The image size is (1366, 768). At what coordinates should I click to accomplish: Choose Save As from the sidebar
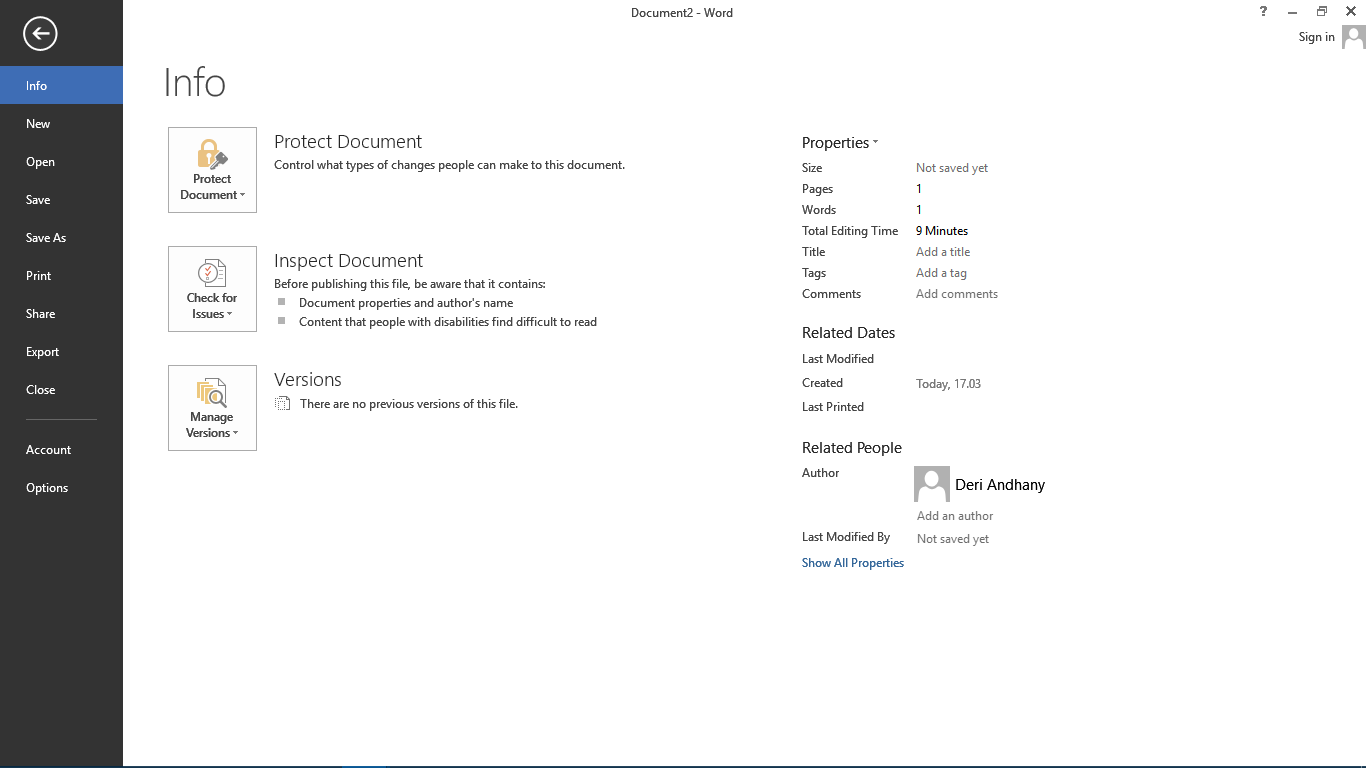[61, 237]
